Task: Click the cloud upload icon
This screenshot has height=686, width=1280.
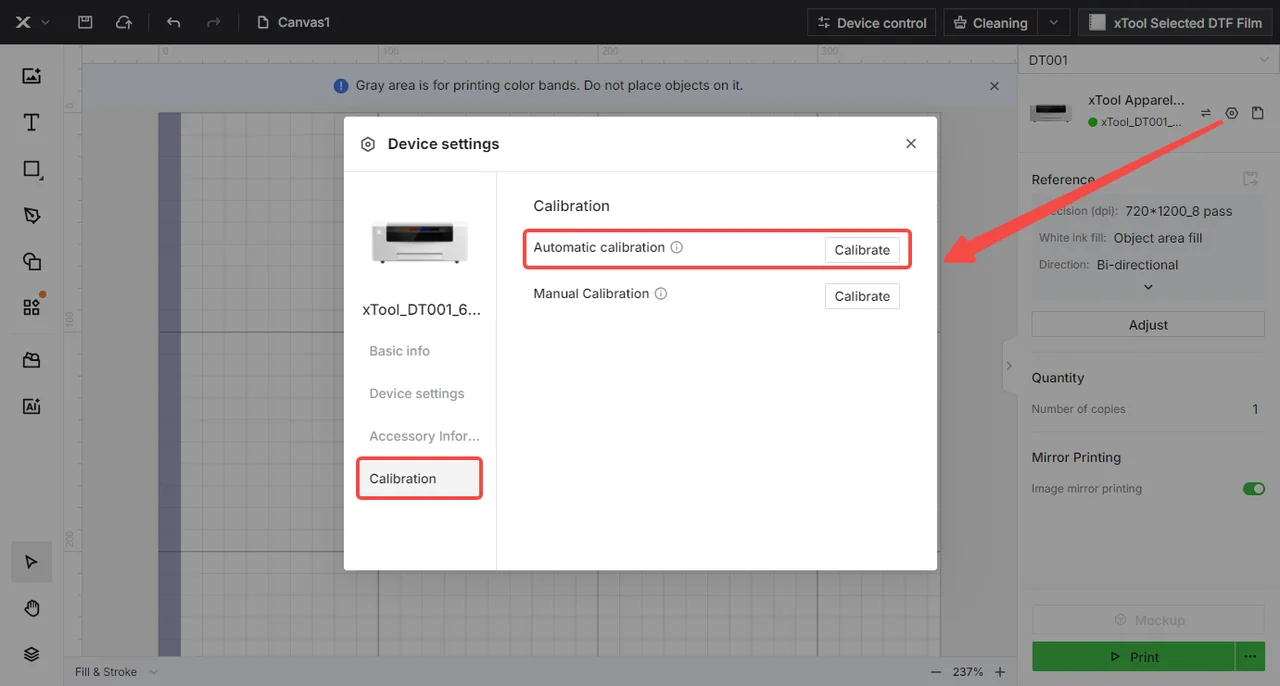Action: coord(123,22)
